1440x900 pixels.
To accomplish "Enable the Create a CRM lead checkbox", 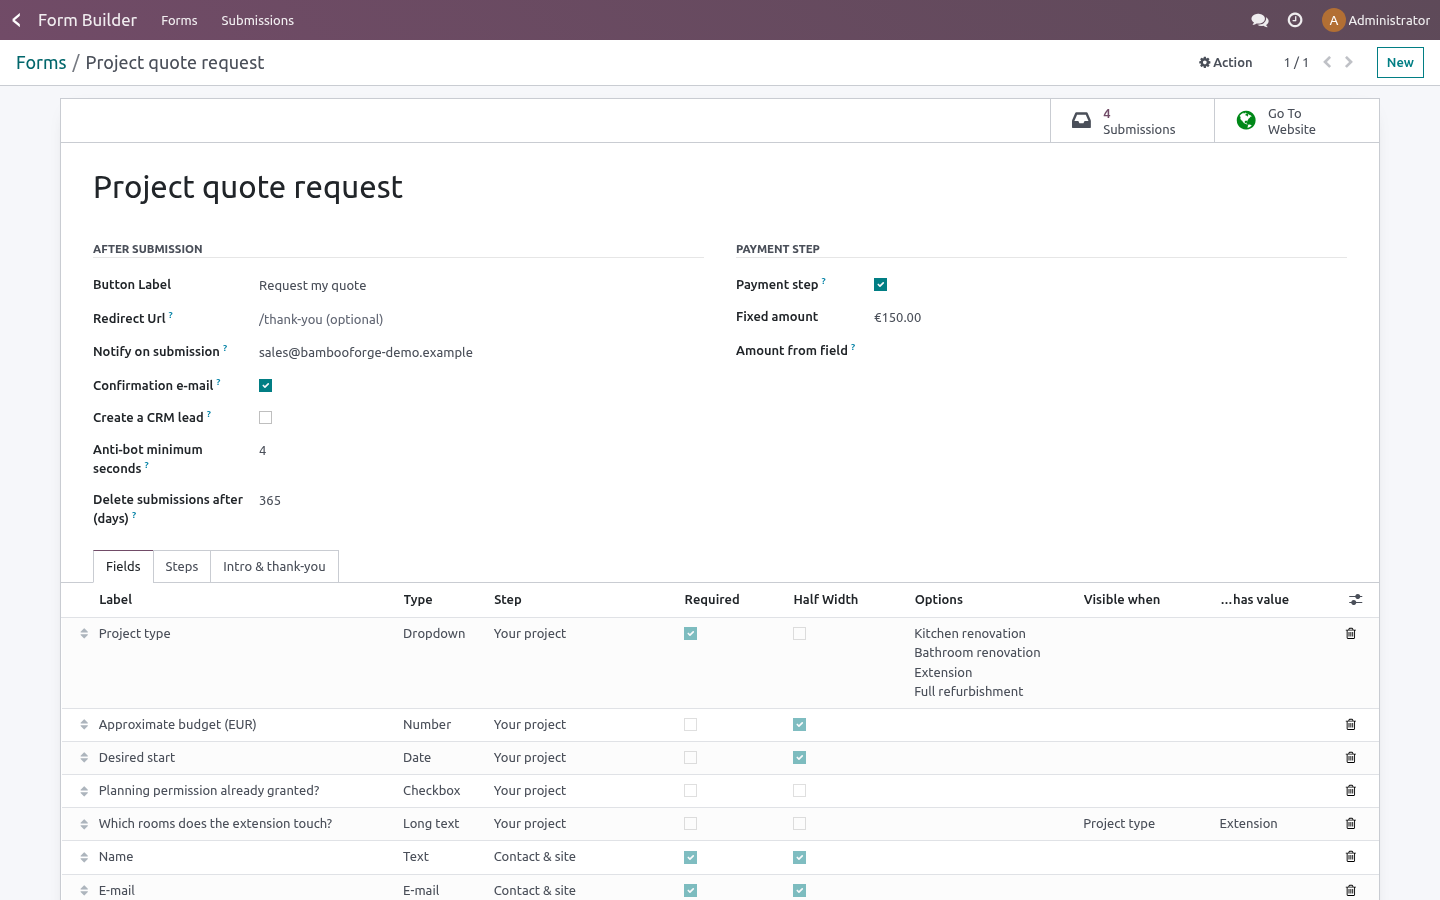I will [265, 418].
